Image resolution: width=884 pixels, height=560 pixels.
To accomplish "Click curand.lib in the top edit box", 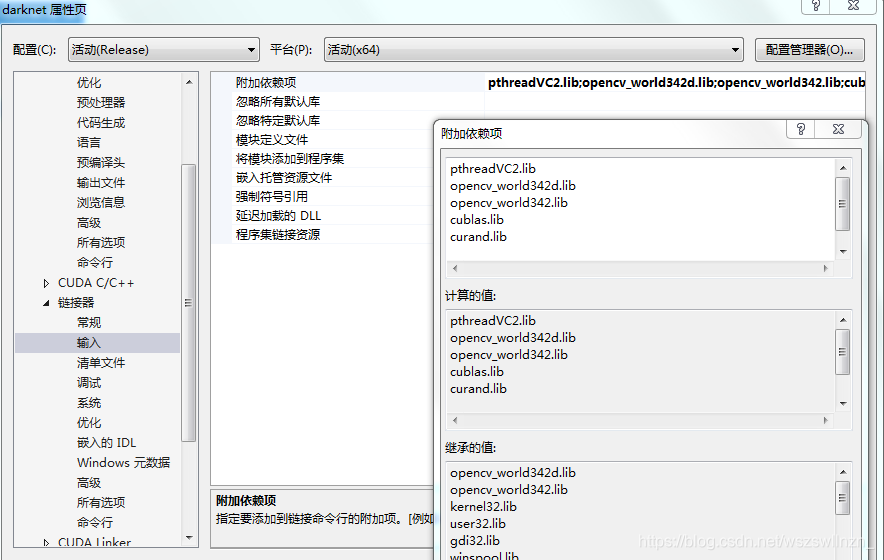I will [x=478, y=237].
